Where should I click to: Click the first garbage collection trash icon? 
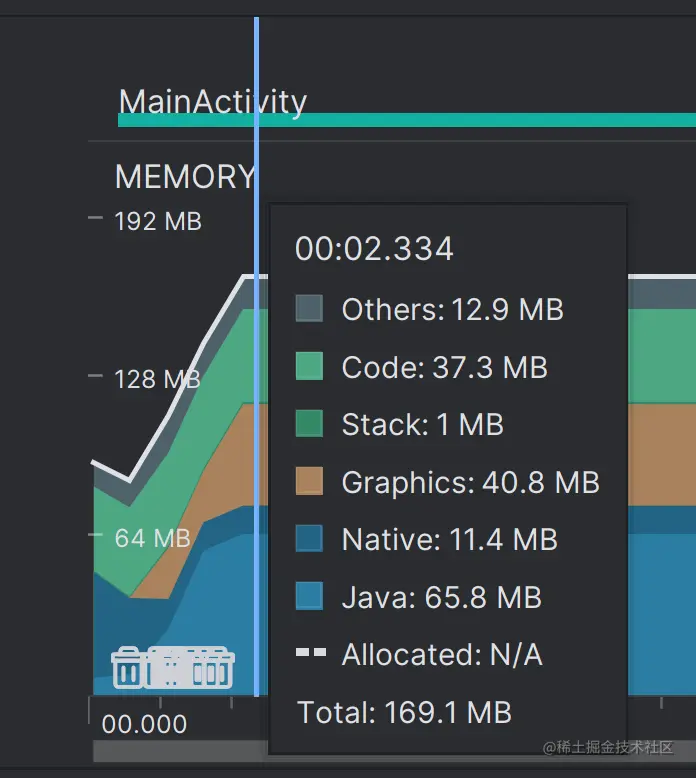pos(128,668)
